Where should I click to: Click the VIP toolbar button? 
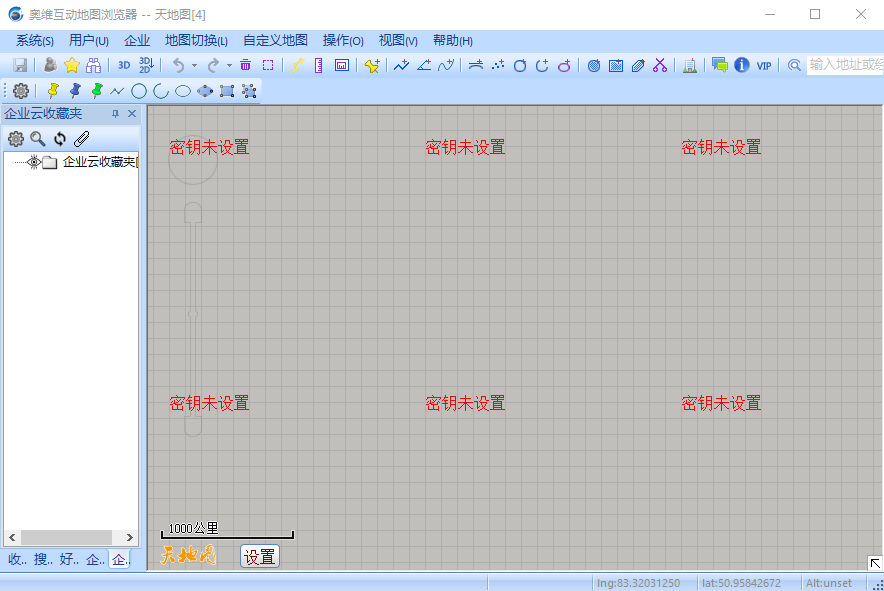pyautogui.click(x=764, y=66)
